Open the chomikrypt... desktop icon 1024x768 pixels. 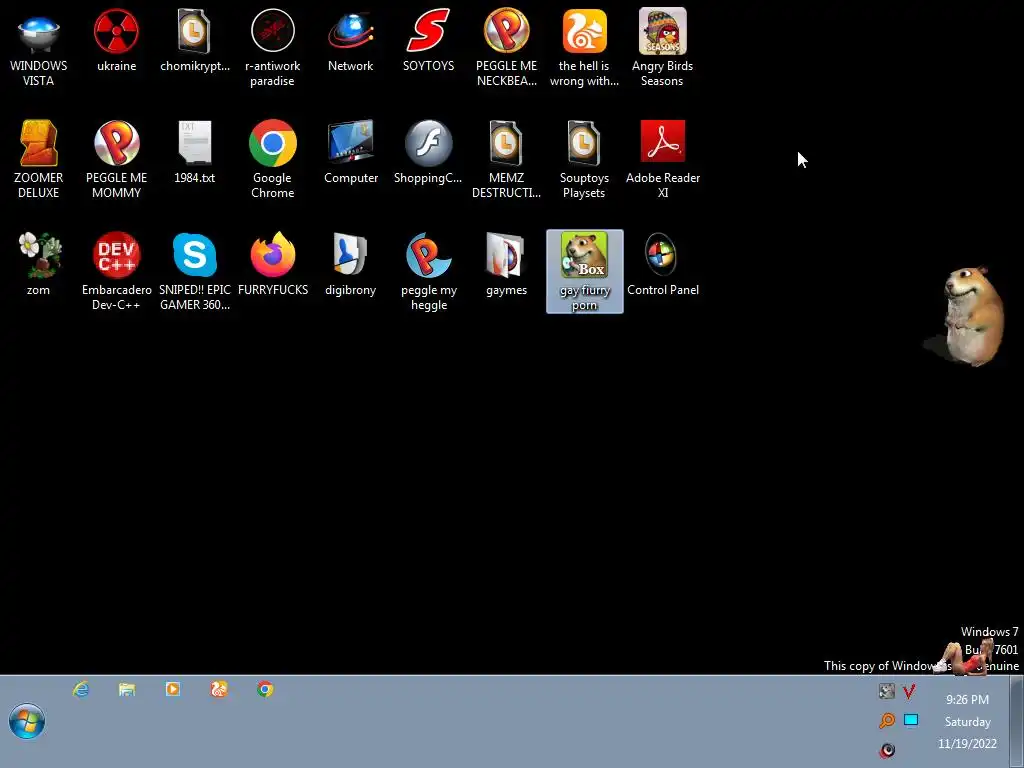tap(195, 41)
